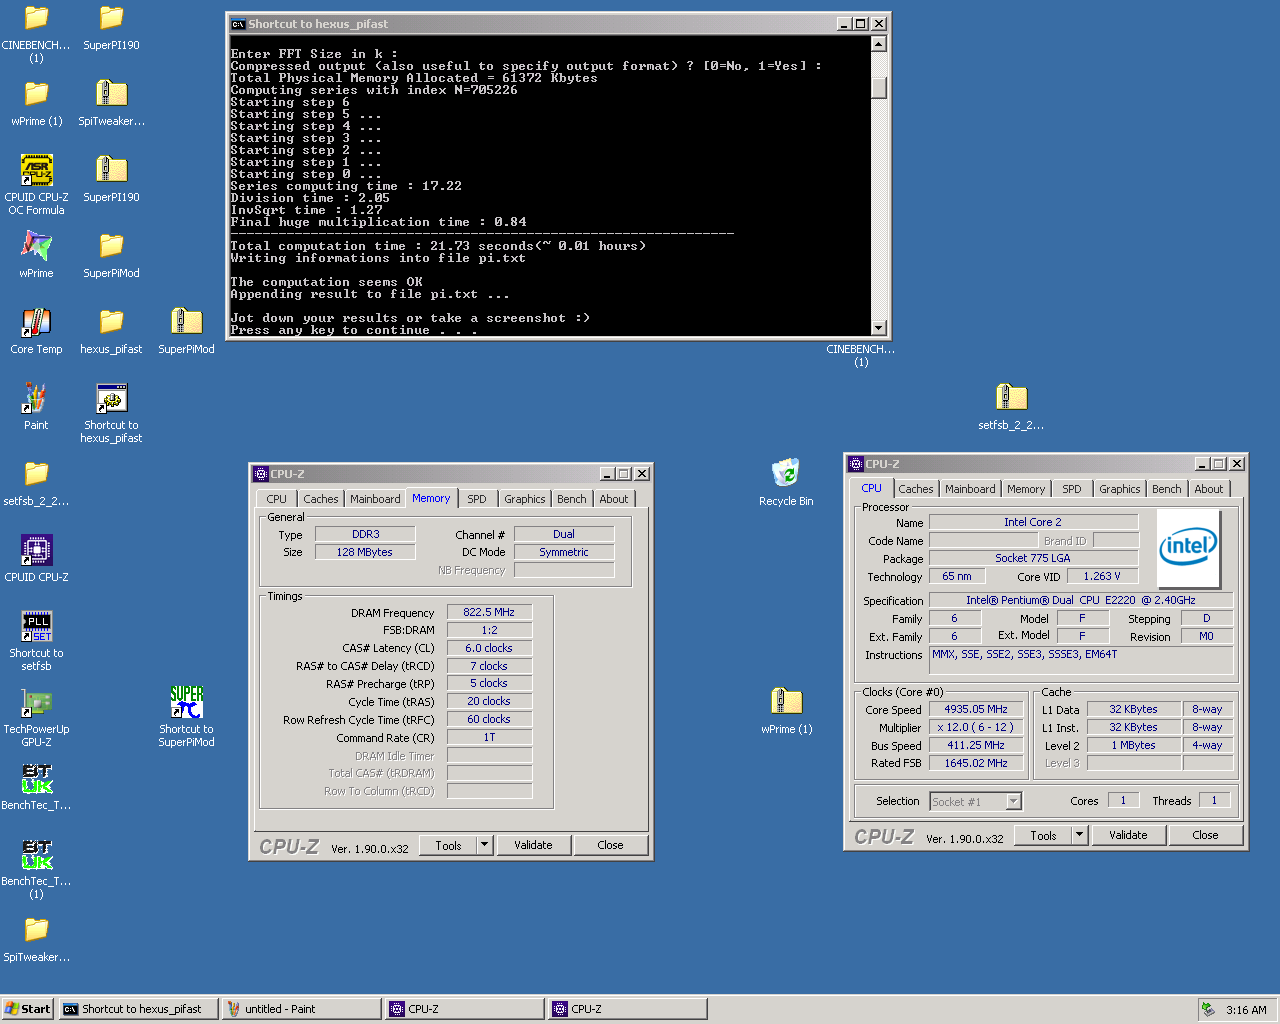Screen dimensions: 1280x1024
Task: Click the 3:16 AM taskbar clock
Action: pos(1246,1010)
